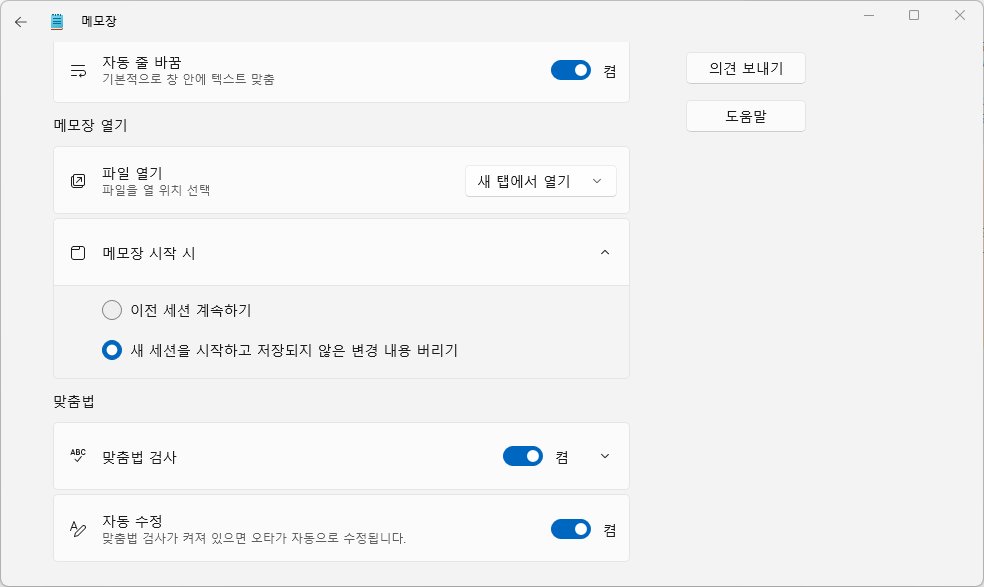The height and width of the screenshot is (587, 984).
Task: Select the 이전 세션 계속하기 radio option
Action: coord(112,310)
